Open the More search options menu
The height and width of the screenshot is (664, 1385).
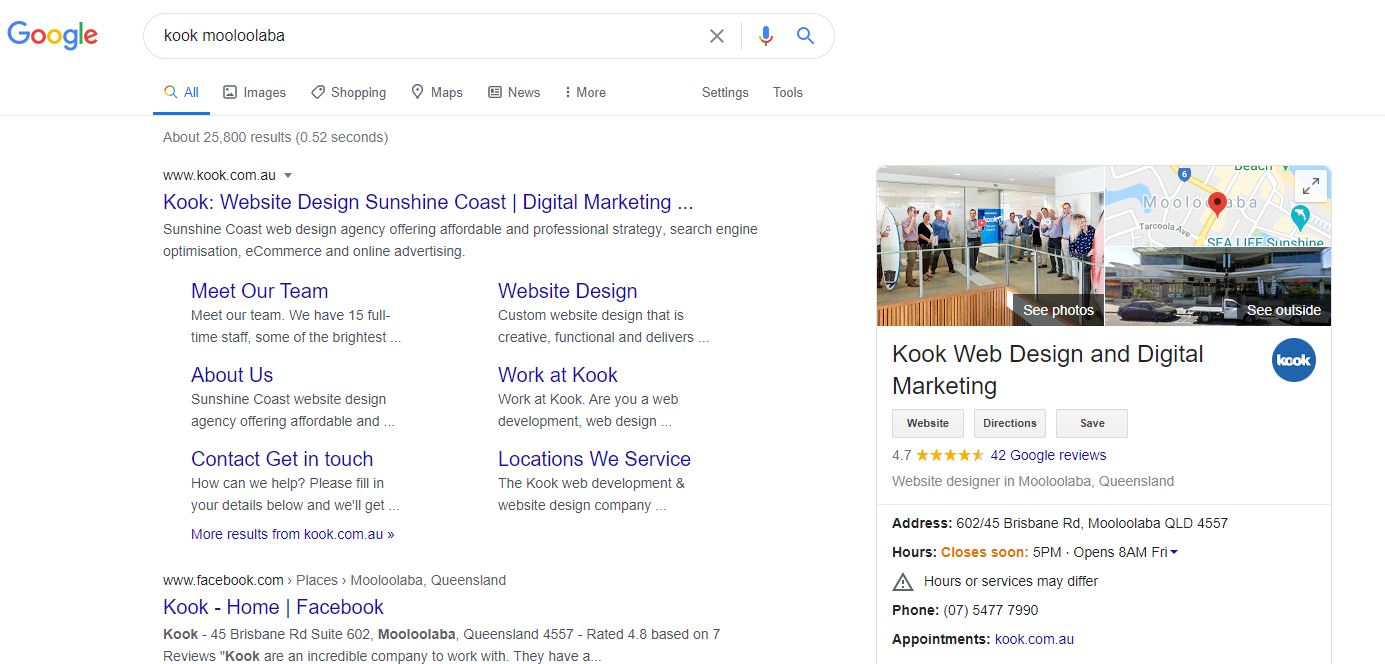point(583,92)
